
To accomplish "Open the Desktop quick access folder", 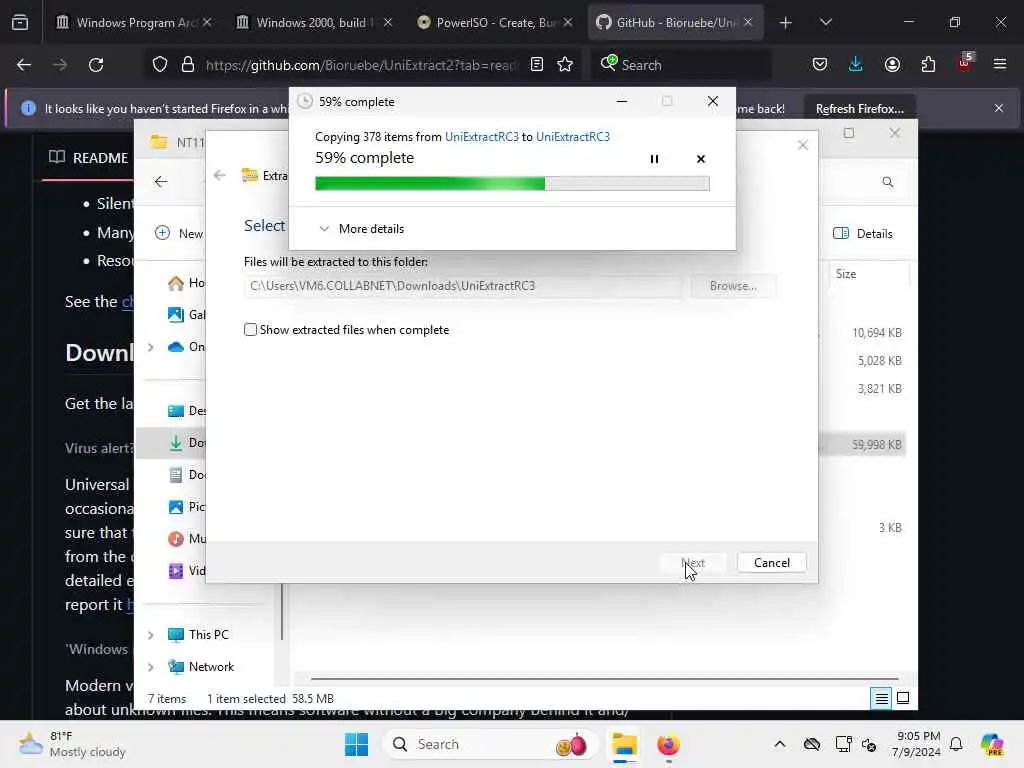I will tap(186, 411).
